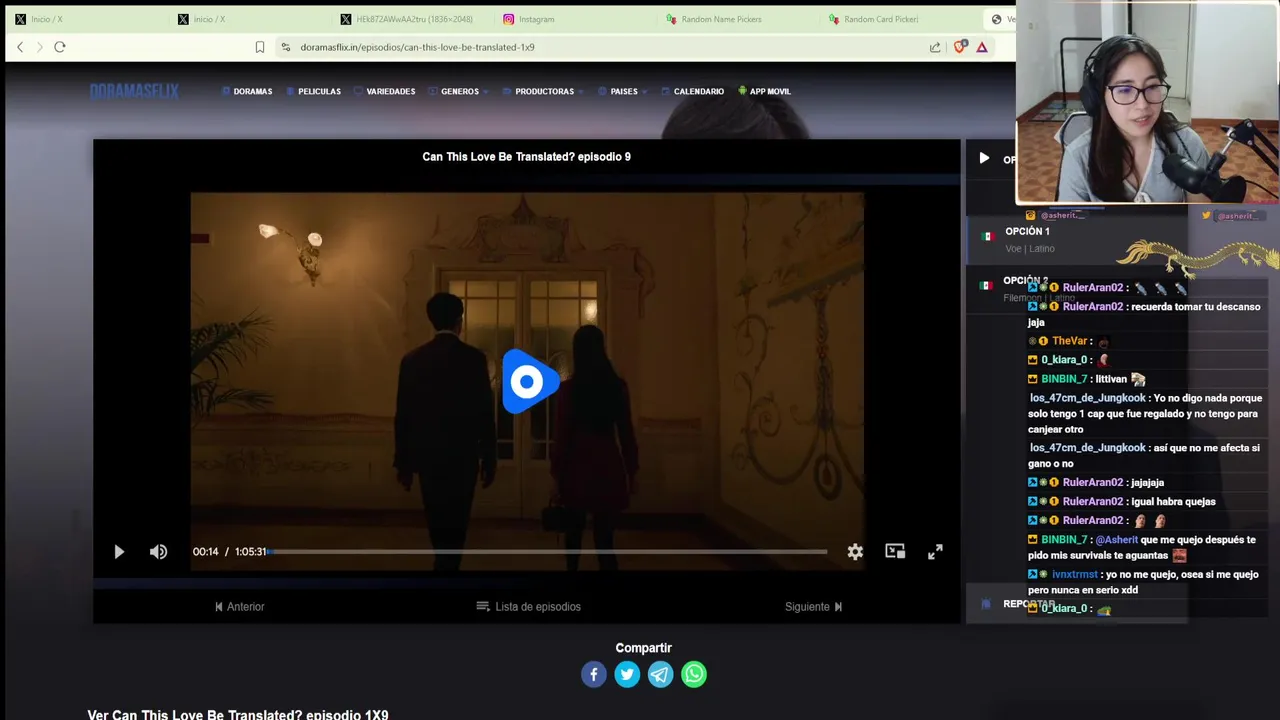
Task: Expand the GENEROS dropdown
Action: tap(459, 91)
